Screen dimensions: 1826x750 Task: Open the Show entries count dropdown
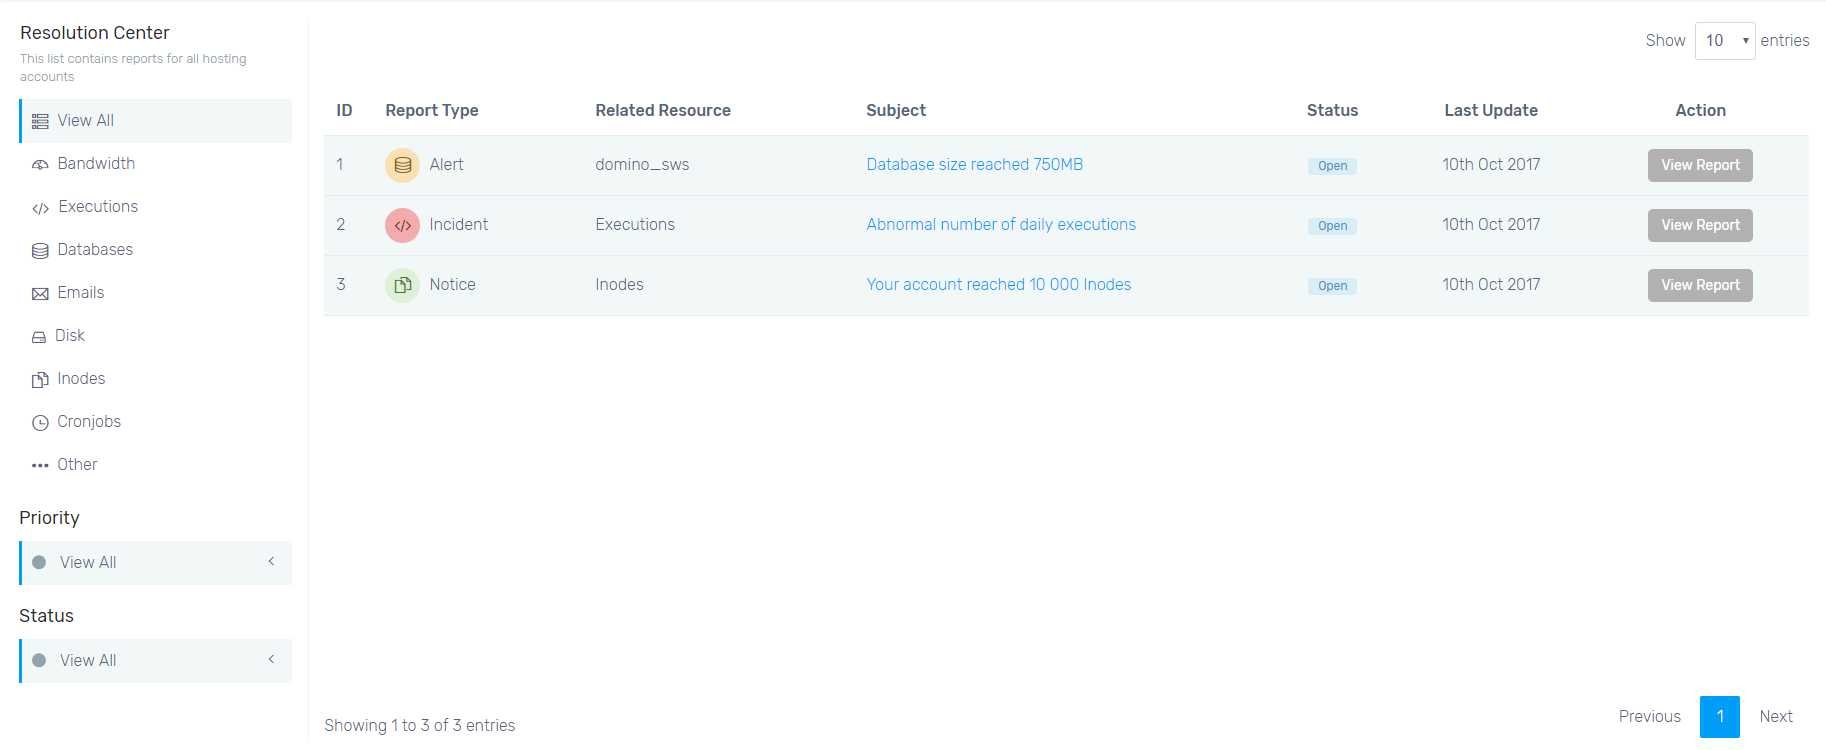click(1724, 41)
